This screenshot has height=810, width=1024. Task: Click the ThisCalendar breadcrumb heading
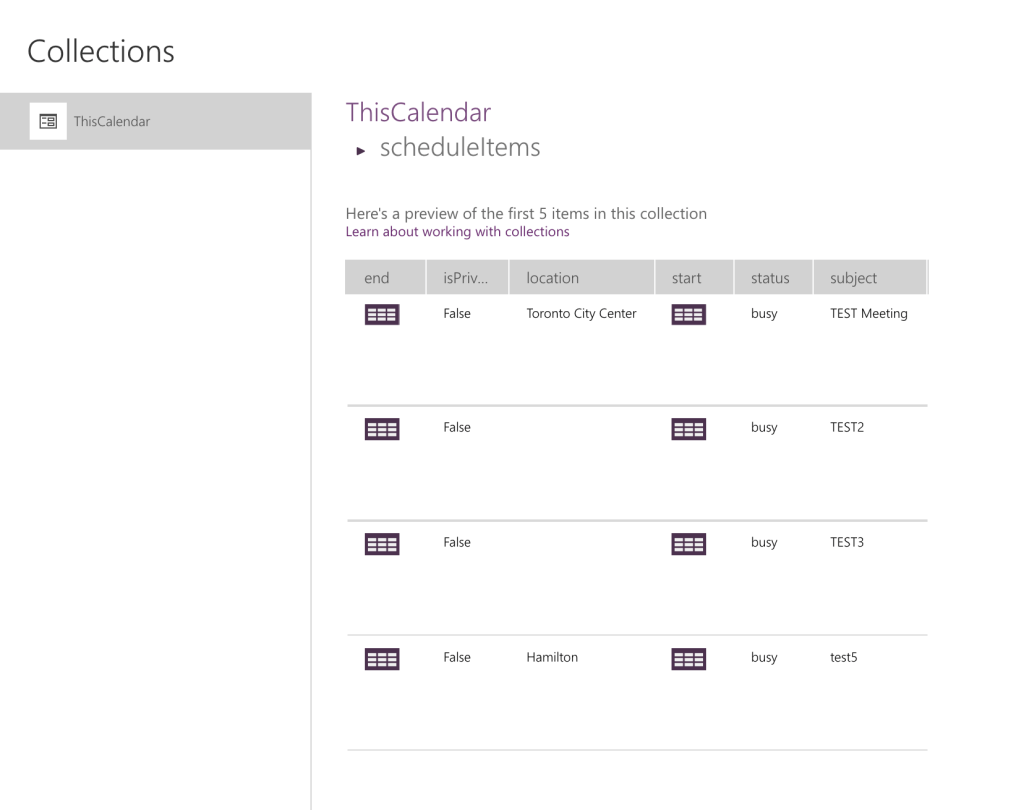(x=418, y=112)
